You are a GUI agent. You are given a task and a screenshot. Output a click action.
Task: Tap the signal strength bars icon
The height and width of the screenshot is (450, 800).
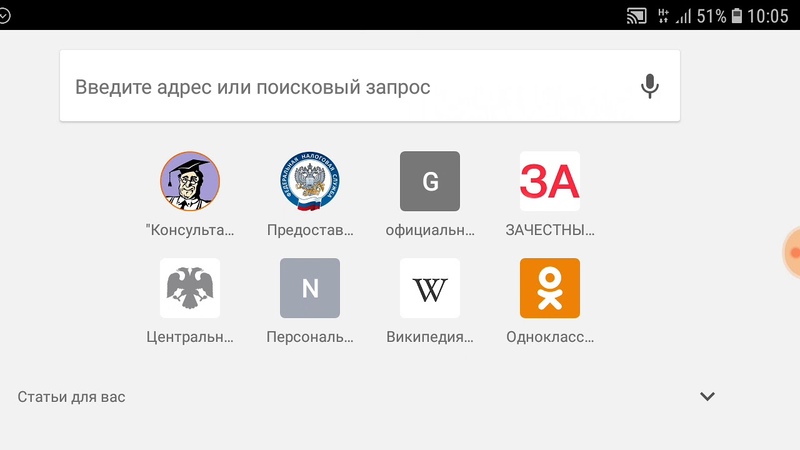[x=683, y=16]
